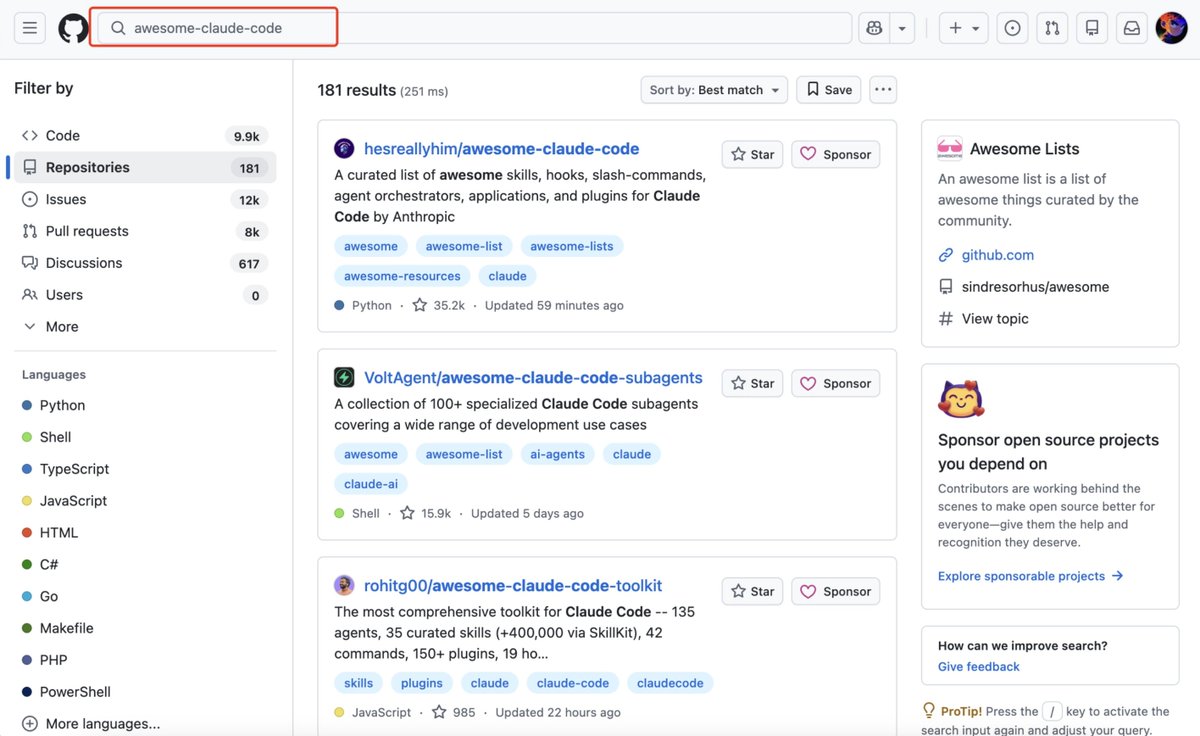Open Copilot chat icon
The image size is (1200, 736).
(x=875, y=28)
